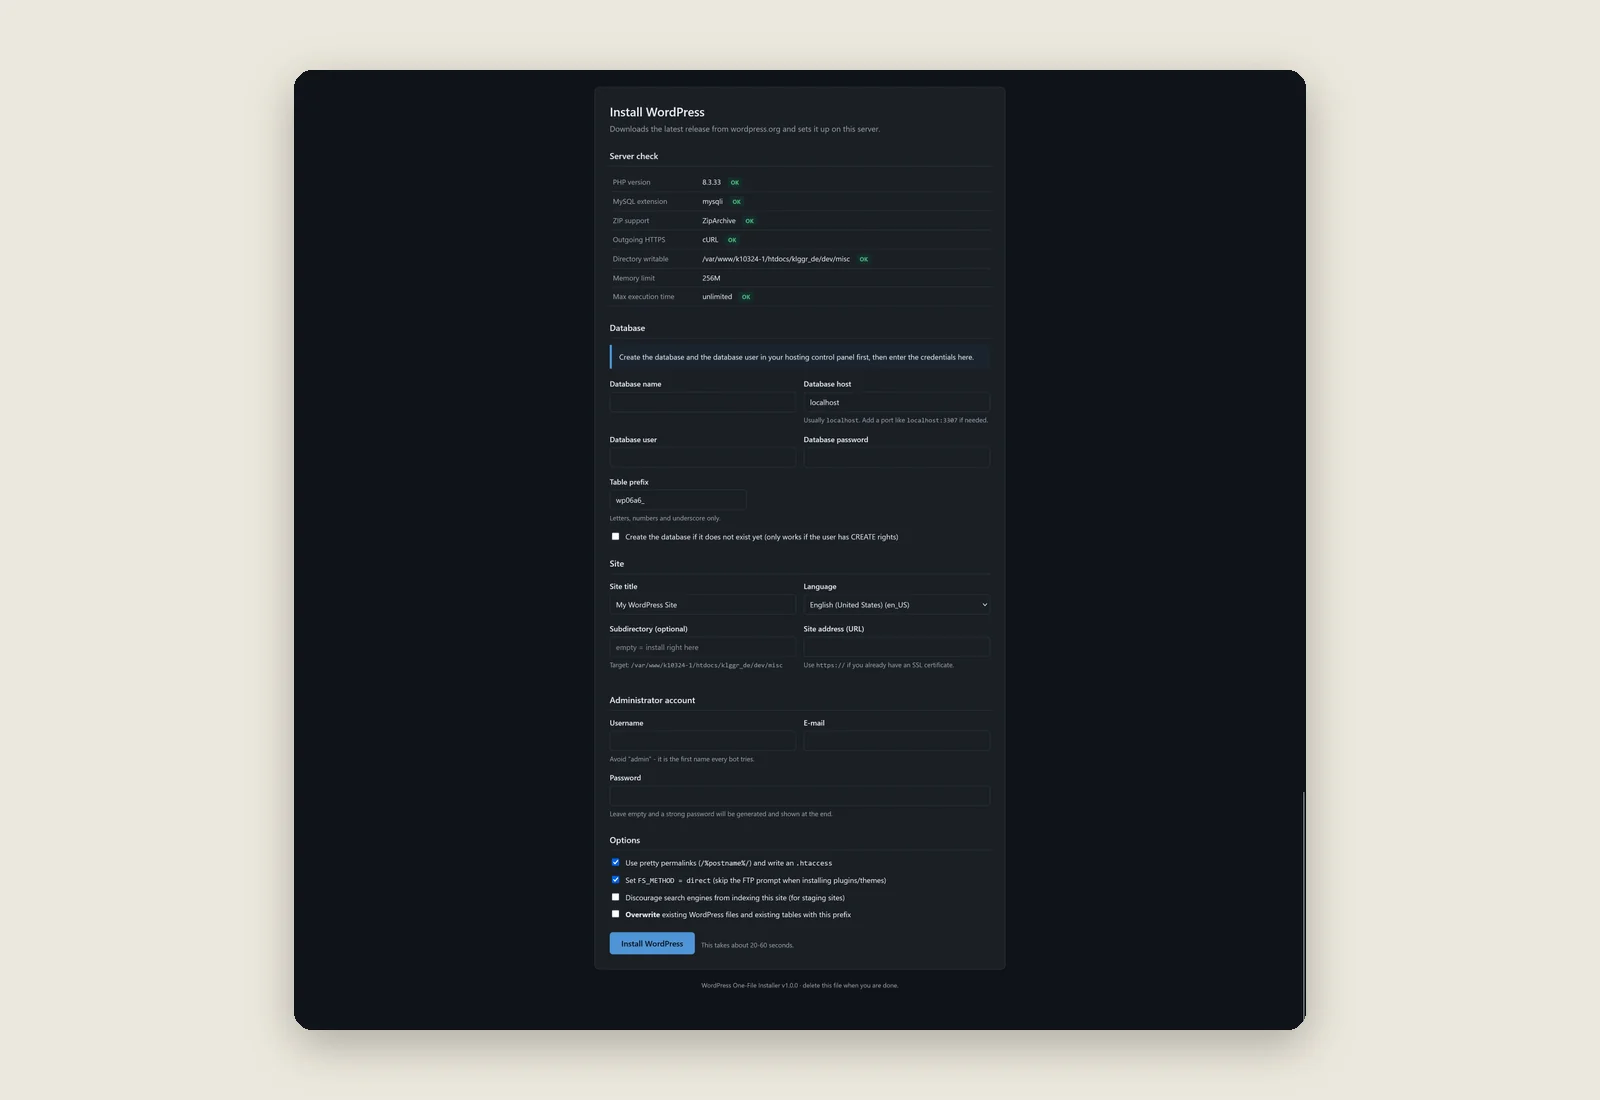Image resolution: width=1600 pixels, height=1100 pixels.
Task: Click the Install WordPress button
Action: click(x=652, y=943)
